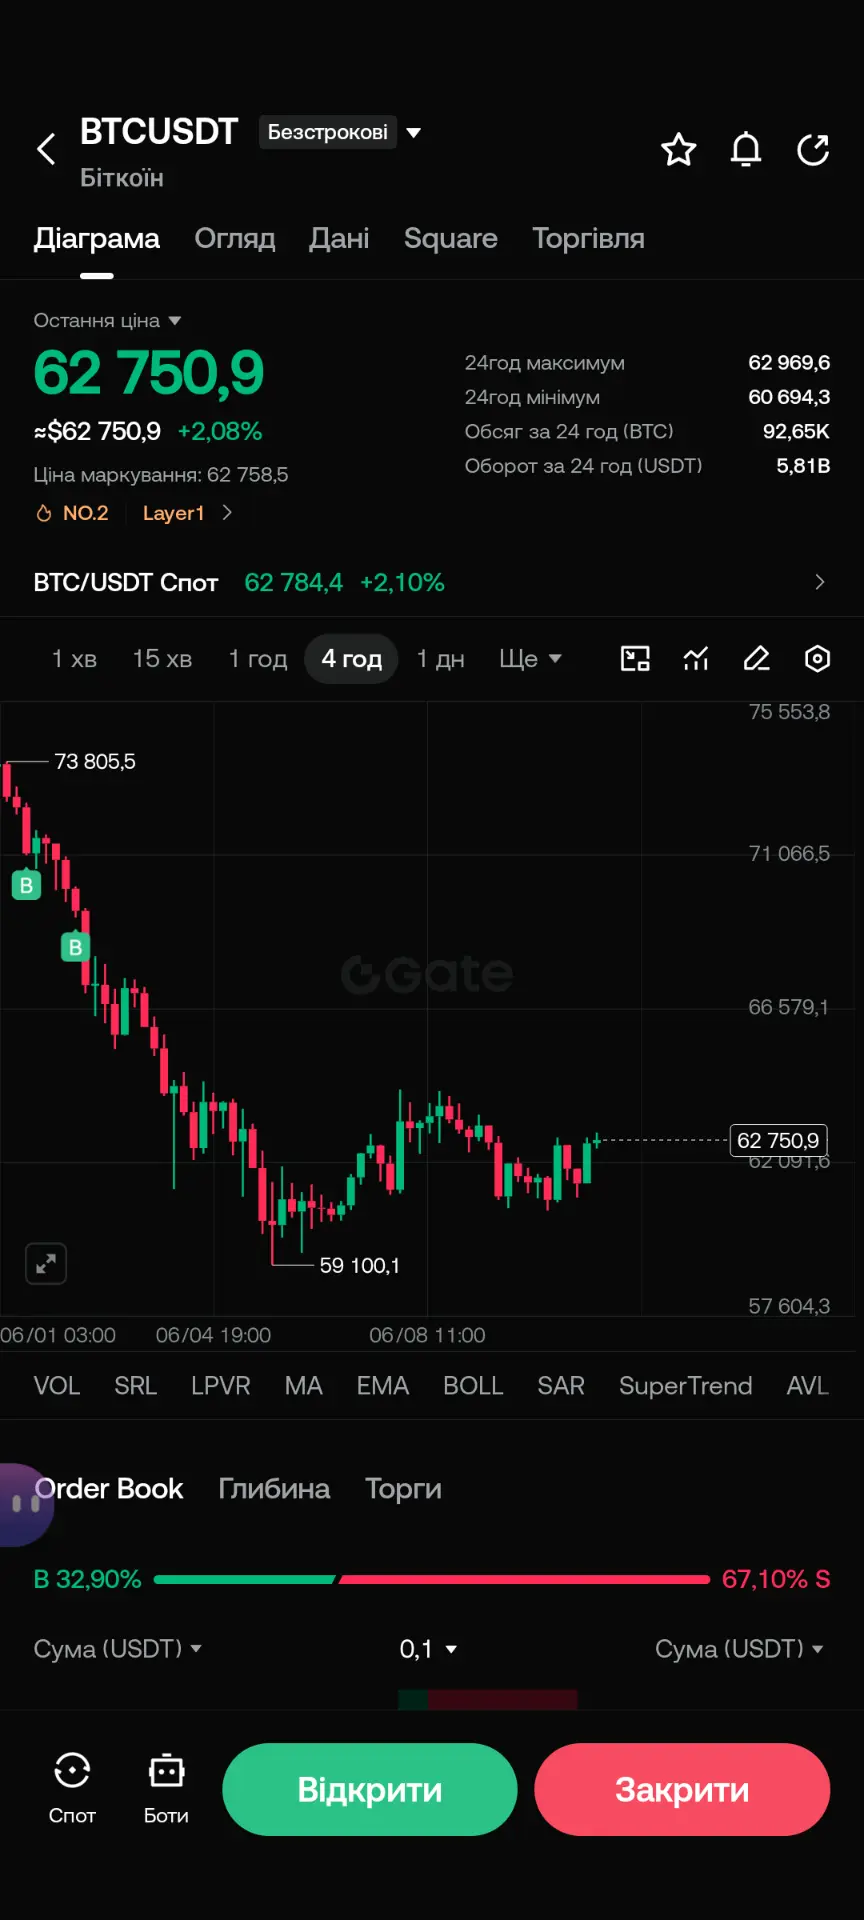
Task: Tap the BTC/USDT Спот price 62 784,4
Action: pyautogui.click(x=293, y=582)
